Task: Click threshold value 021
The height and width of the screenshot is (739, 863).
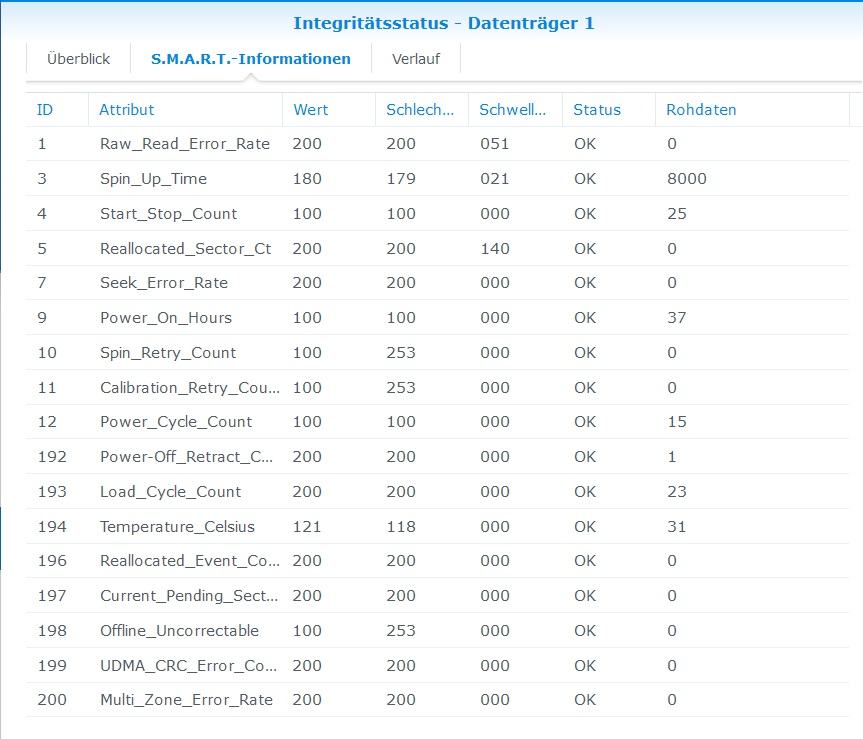Action: pyautogui.click(x=495, y=179)
